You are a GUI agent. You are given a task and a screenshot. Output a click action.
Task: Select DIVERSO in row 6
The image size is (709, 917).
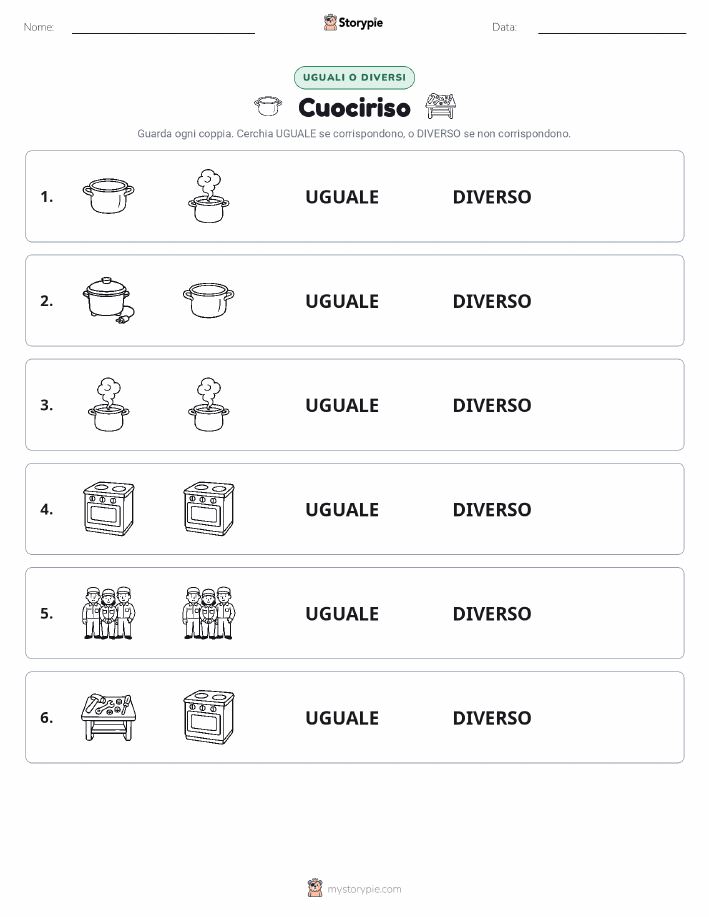[491, 718]
